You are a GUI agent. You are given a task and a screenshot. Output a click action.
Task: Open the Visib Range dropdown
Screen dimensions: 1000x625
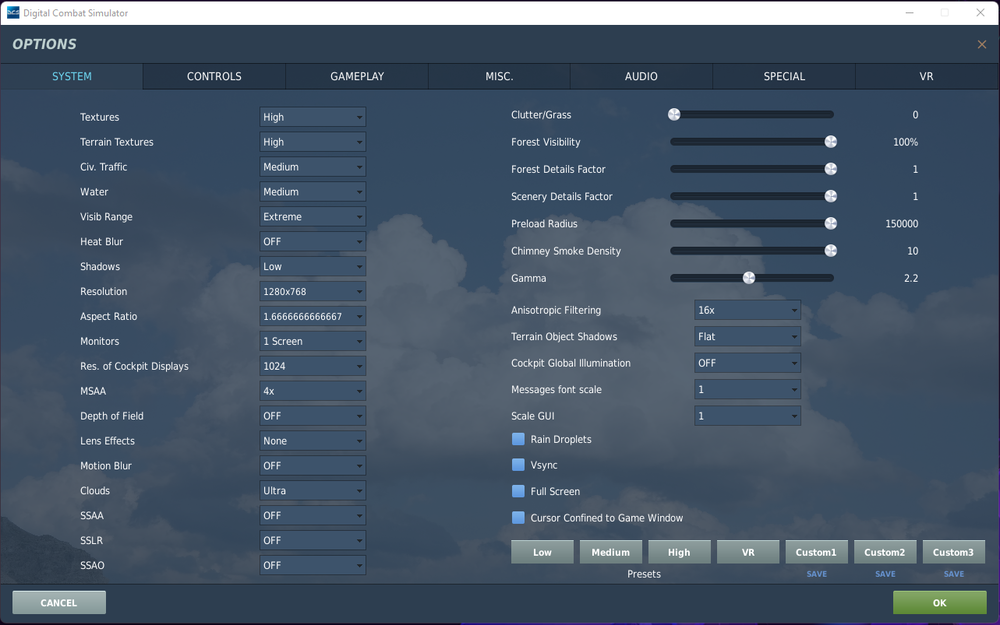click(312, 216)
